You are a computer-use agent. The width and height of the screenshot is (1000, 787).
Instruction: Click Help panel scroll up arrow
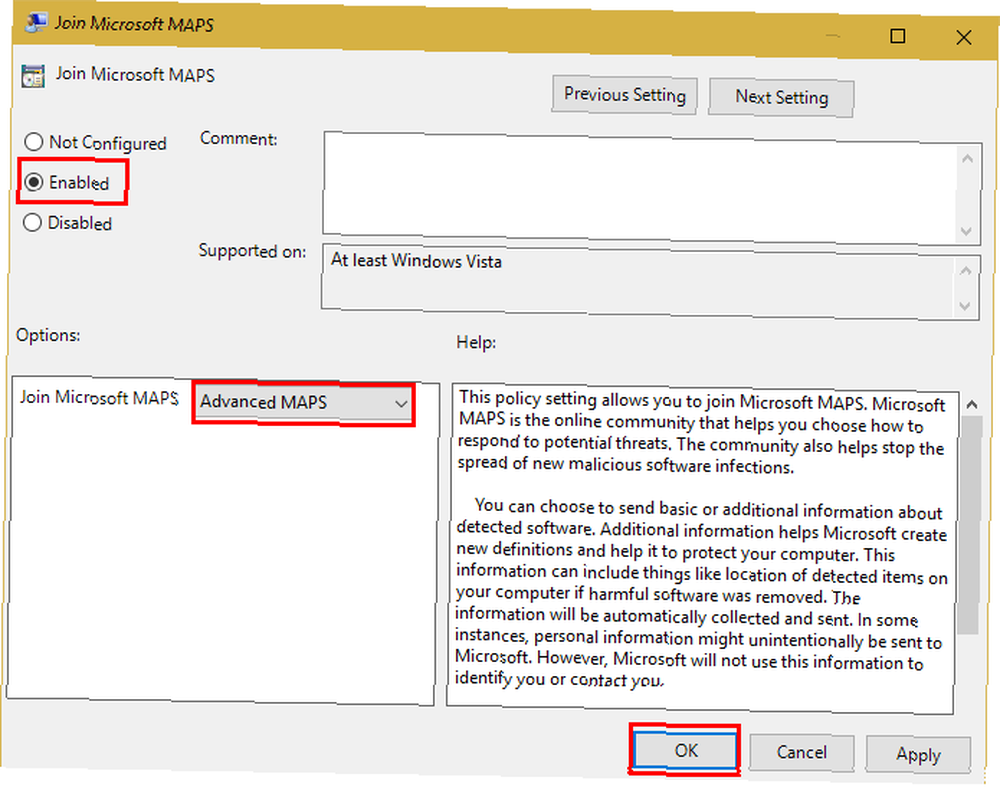[971, 404]
